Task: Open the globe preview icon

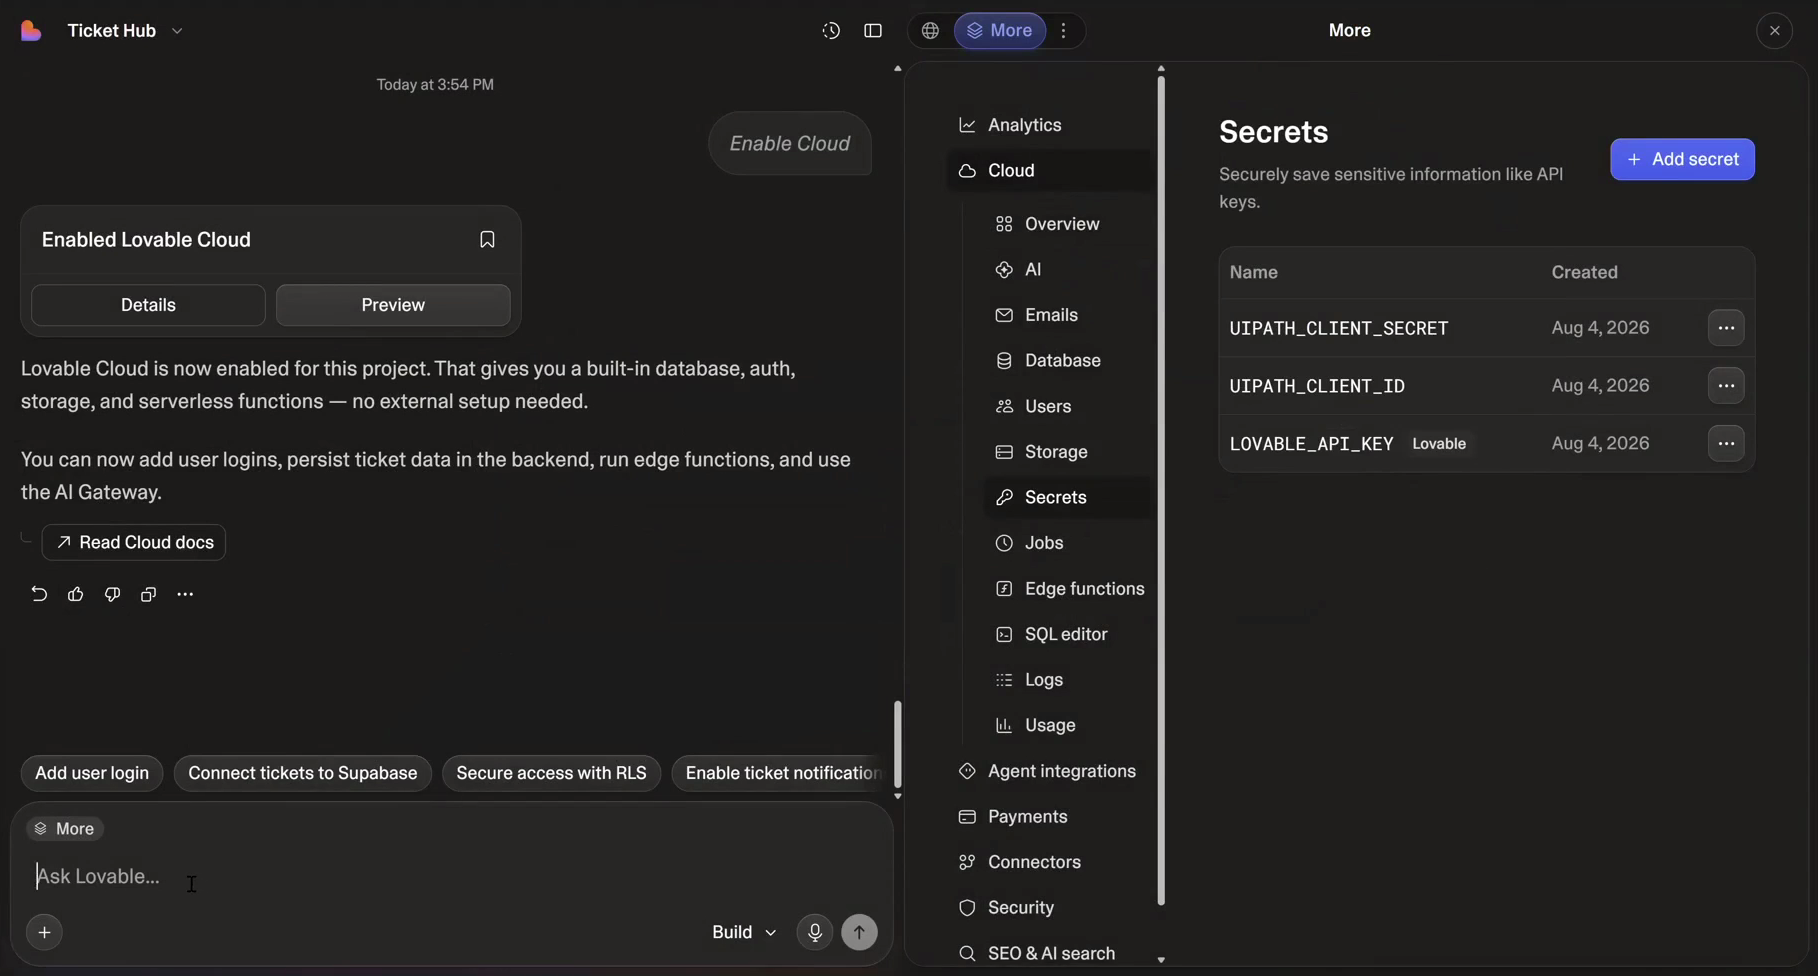Action: pyautogui.click(x=931, y=31)
